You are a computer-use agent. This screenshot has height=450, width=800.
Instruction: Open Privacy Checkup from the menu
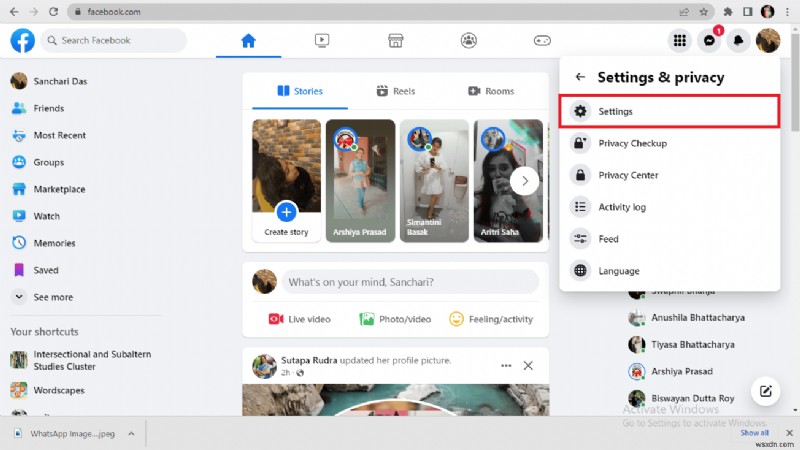click(669, 143)
